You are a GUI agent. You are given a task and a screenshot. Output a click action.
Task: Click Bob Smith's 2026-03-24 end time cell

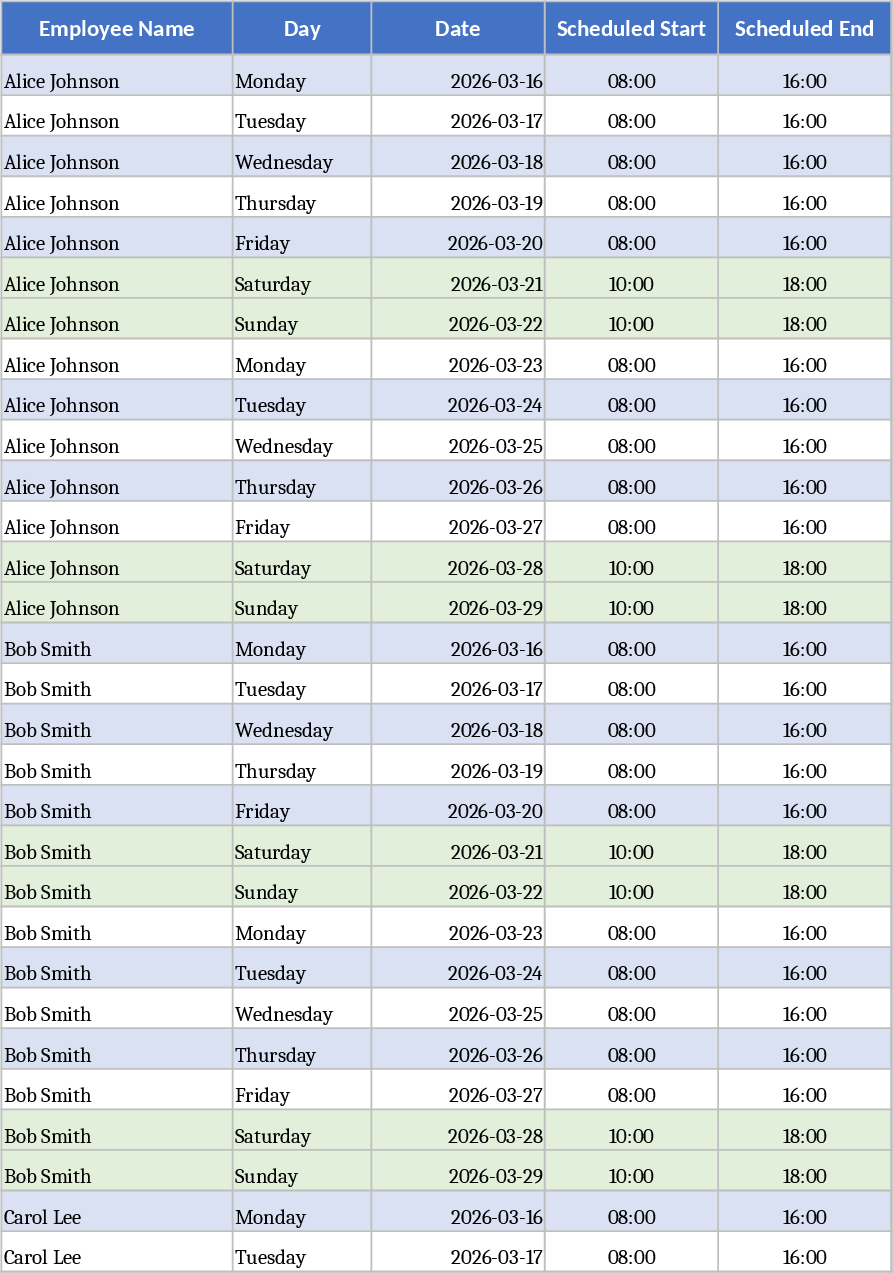(804, 973)
